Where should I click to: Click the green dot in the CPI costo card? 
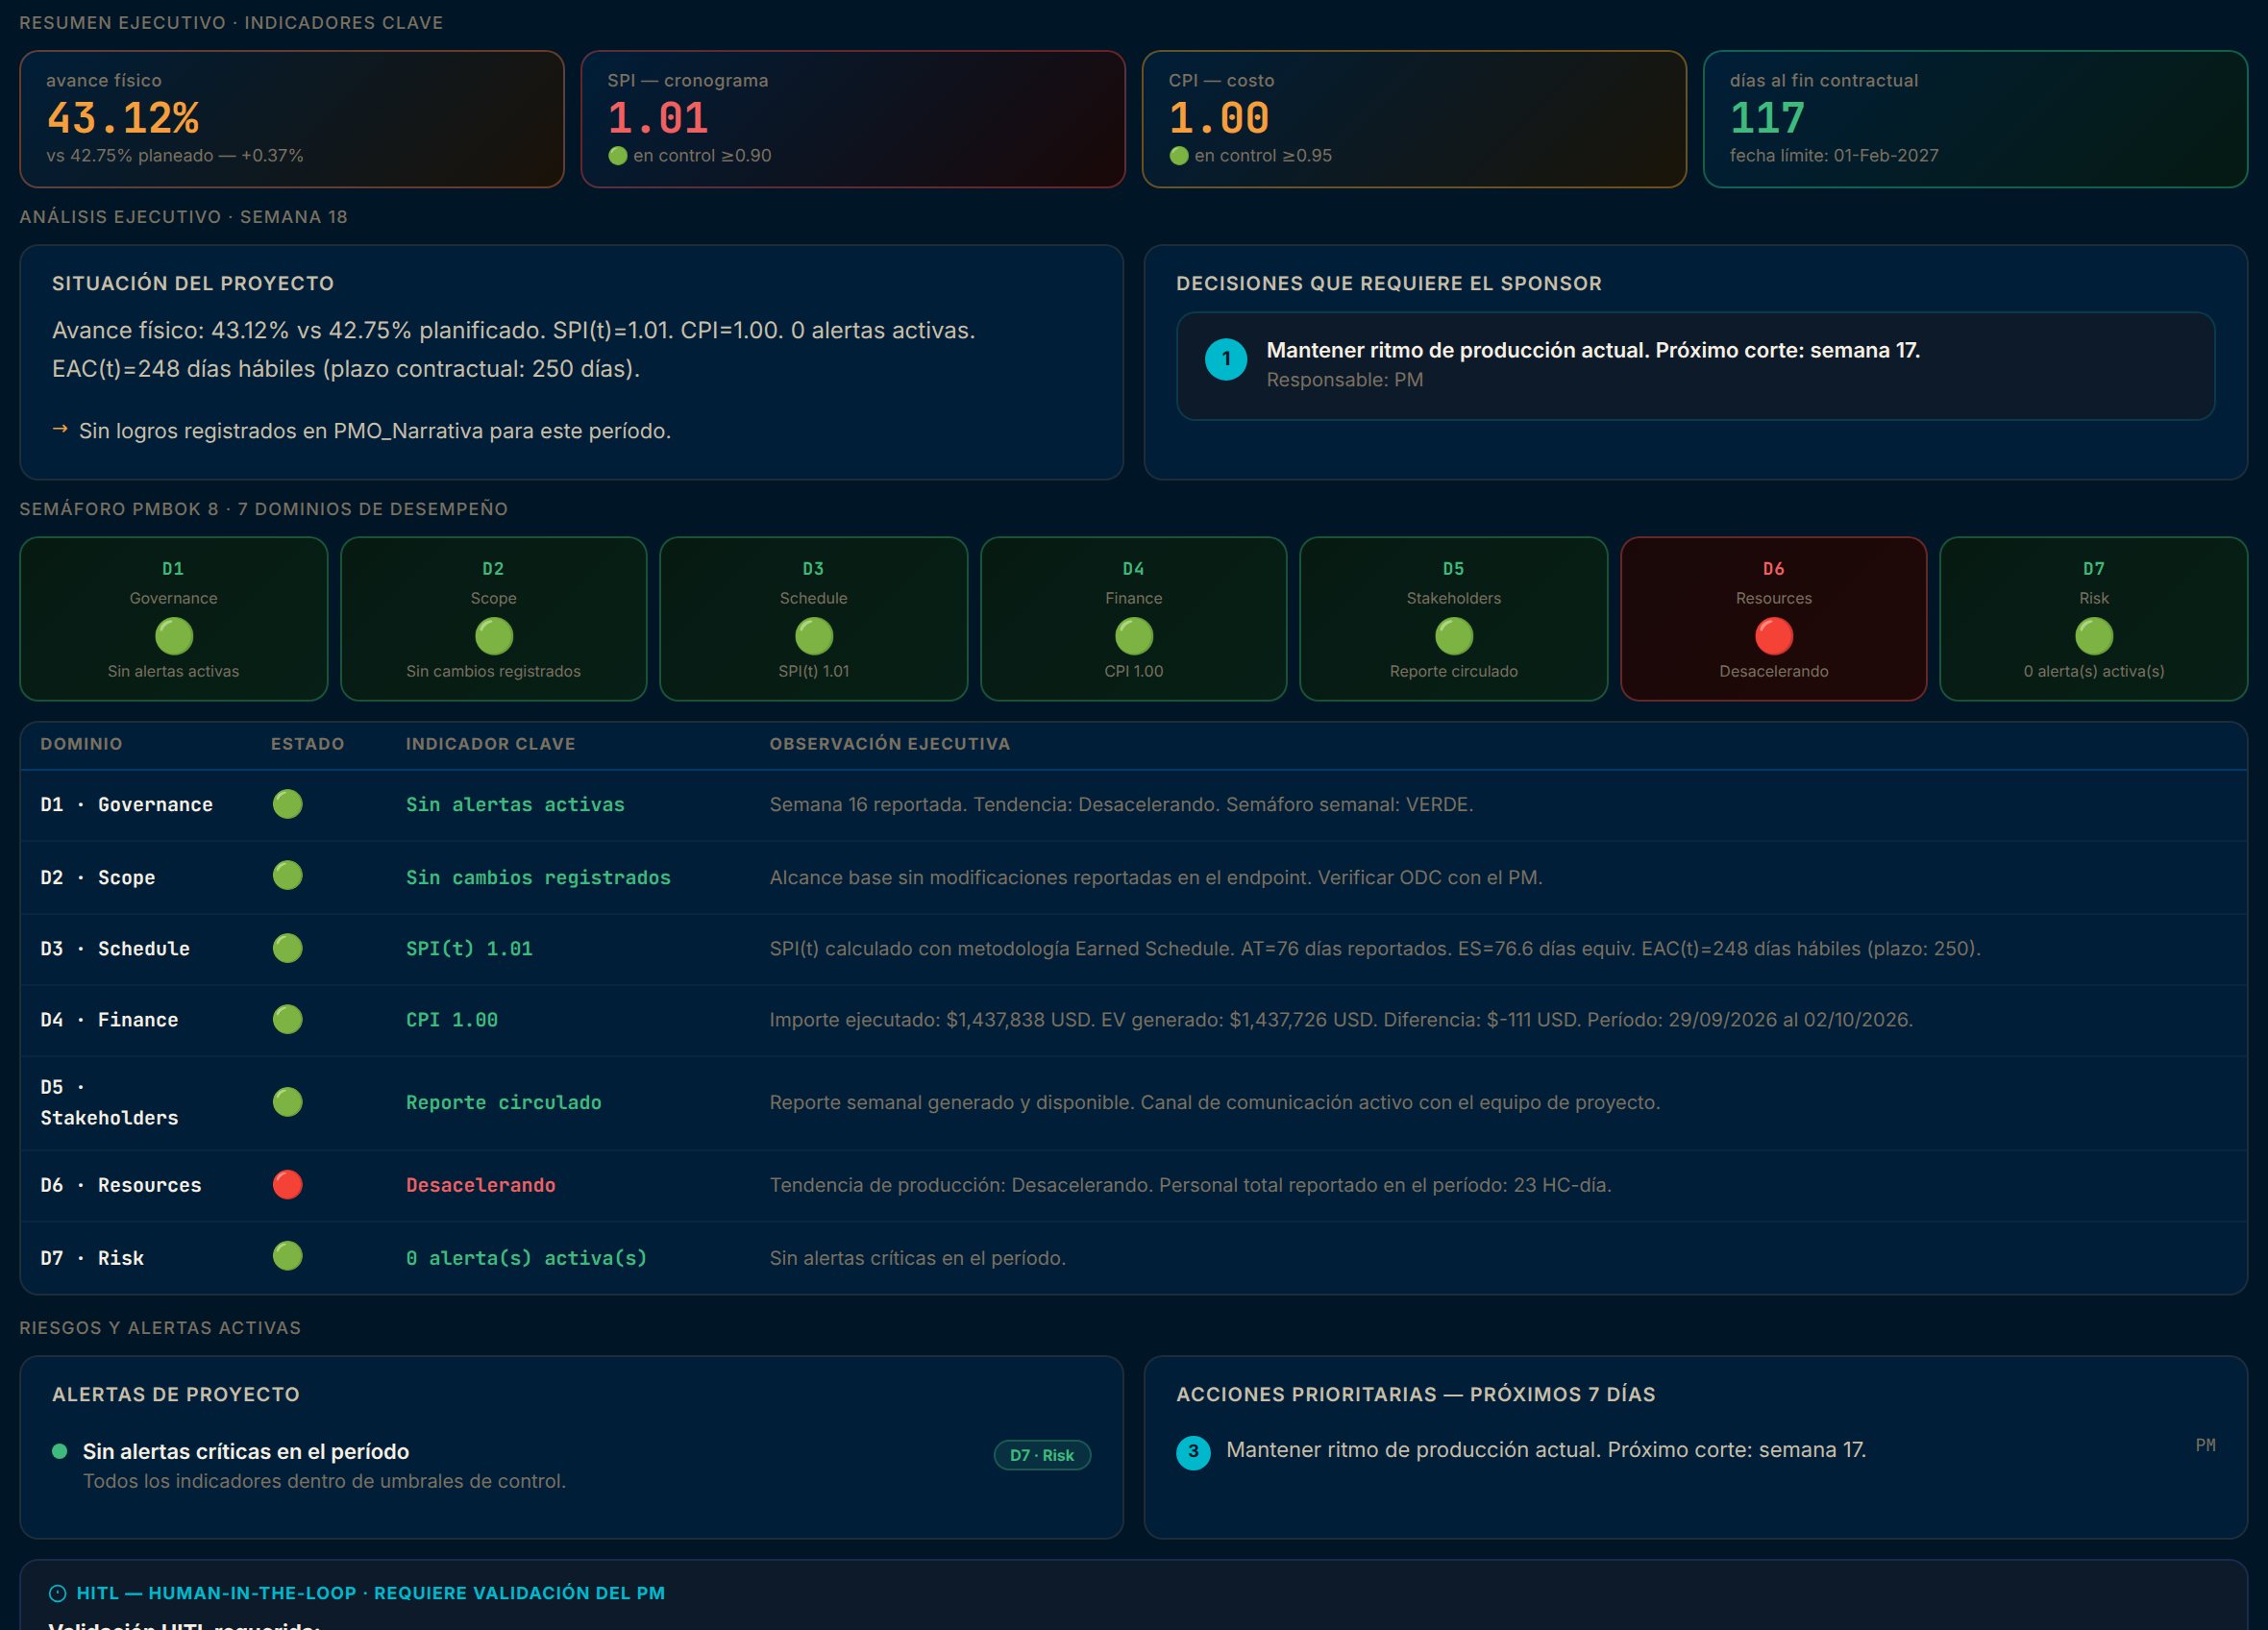click(1179, 156)
